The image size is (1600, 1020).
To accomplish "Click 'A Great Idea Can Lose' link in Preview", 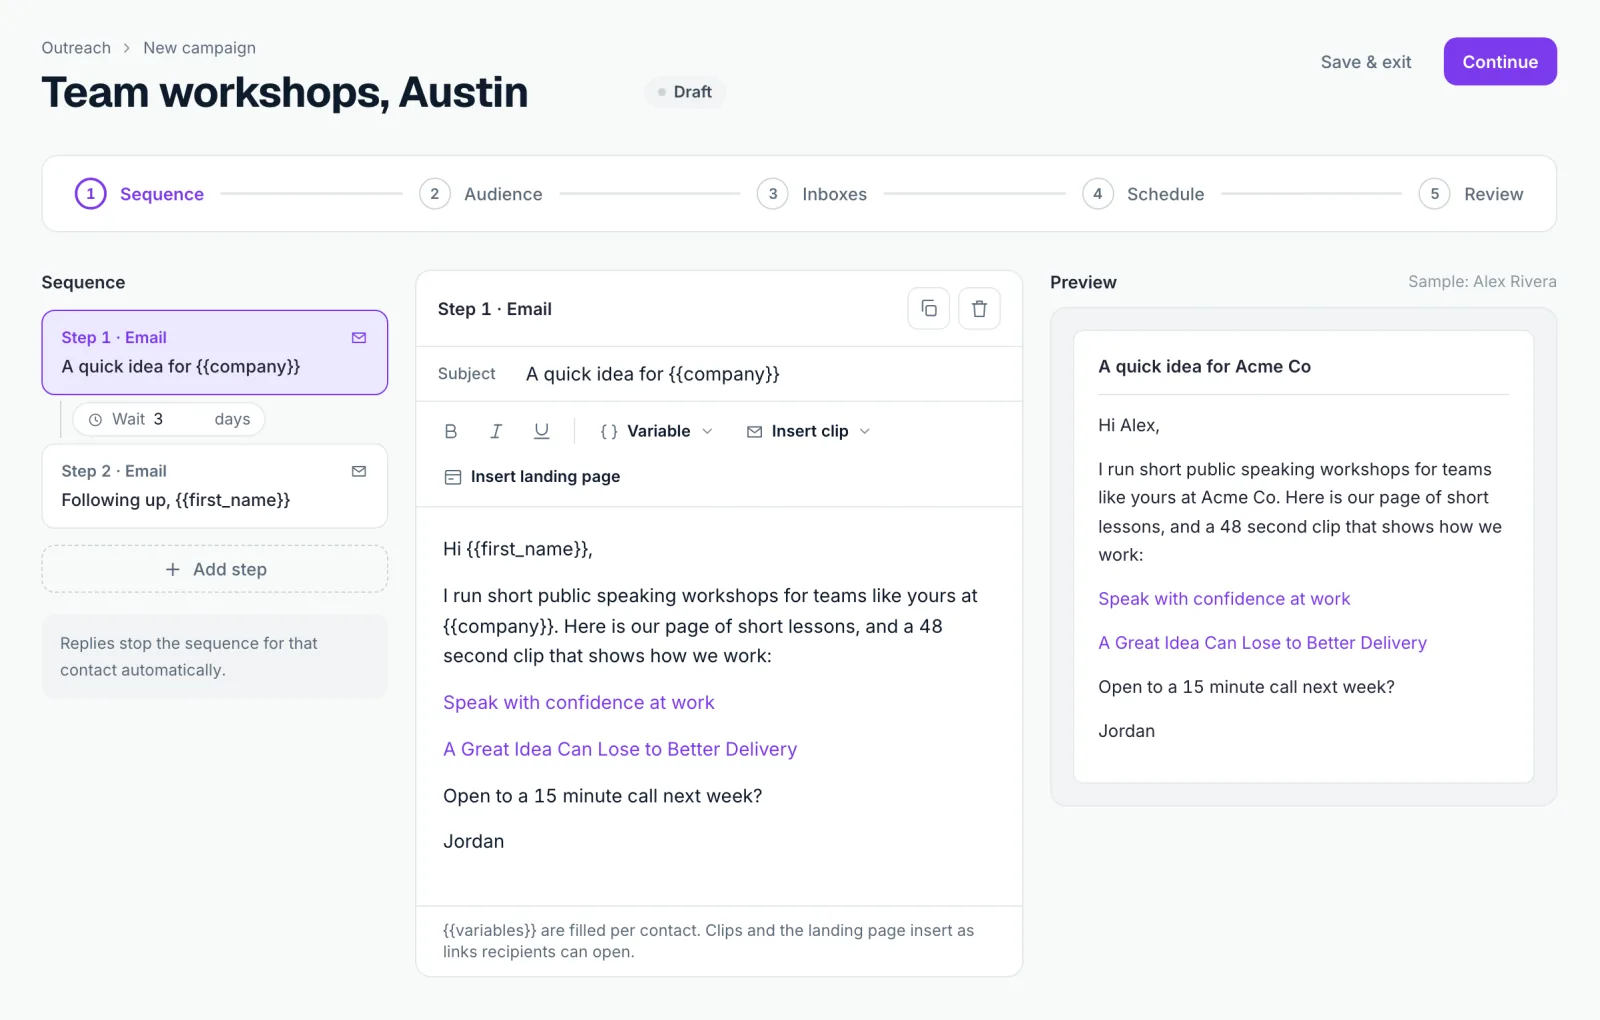I will point(1262,643).
